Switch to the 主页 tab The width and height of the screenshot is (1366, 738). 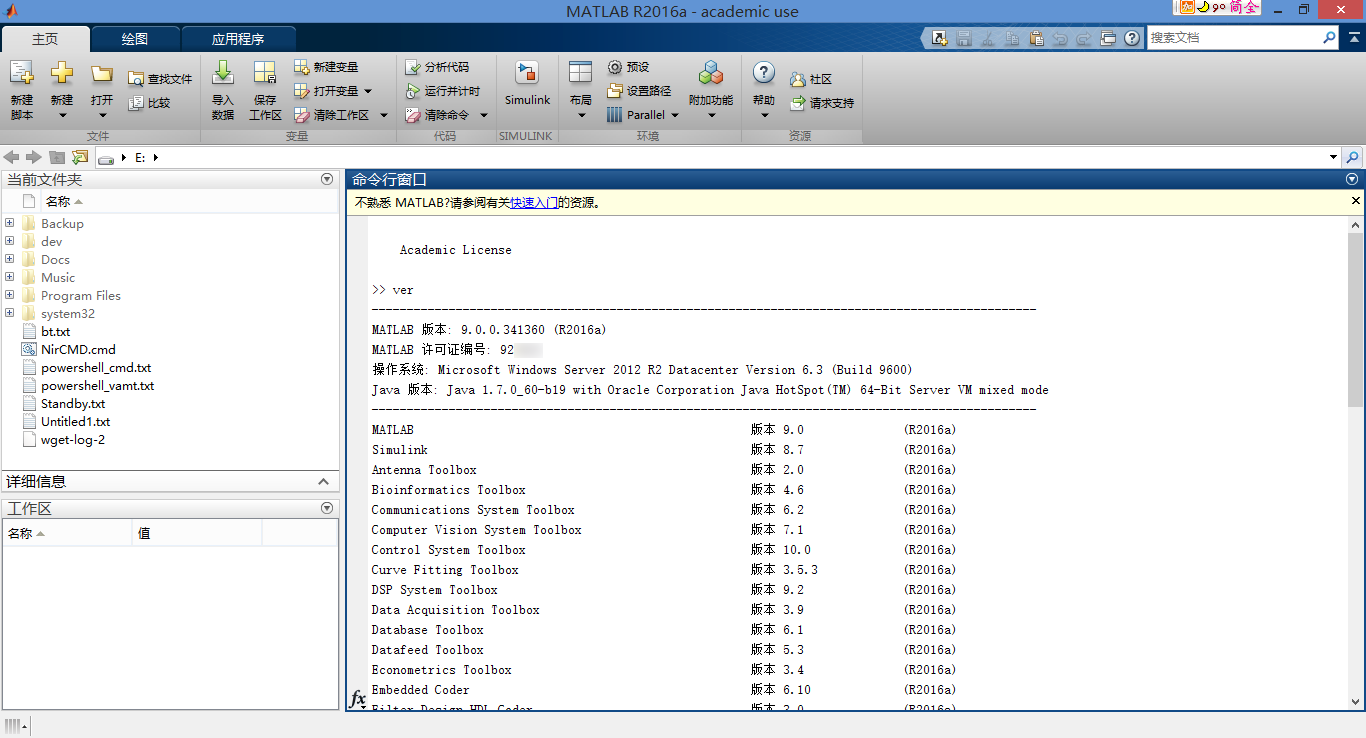coord(45,39)
